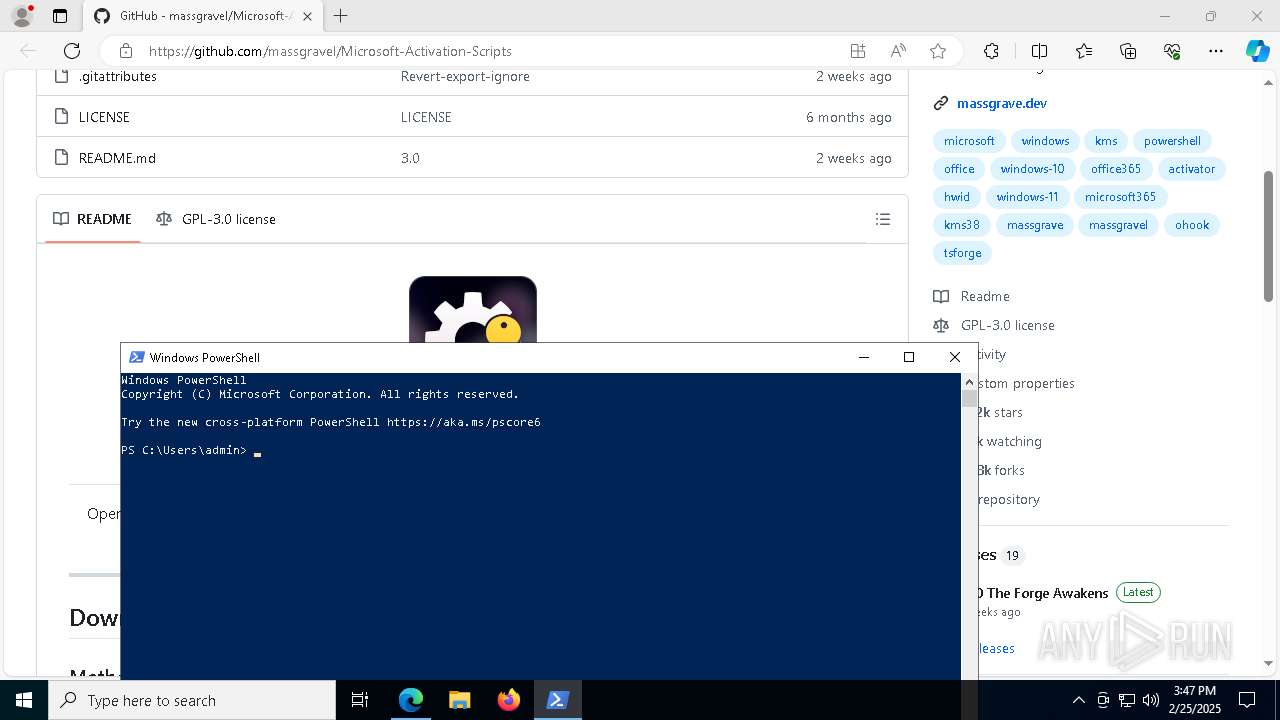This screenshot has width=1280, height=720.
Task: Select the microsoft365 topic tag
Action: click(x=1120, y=197)
